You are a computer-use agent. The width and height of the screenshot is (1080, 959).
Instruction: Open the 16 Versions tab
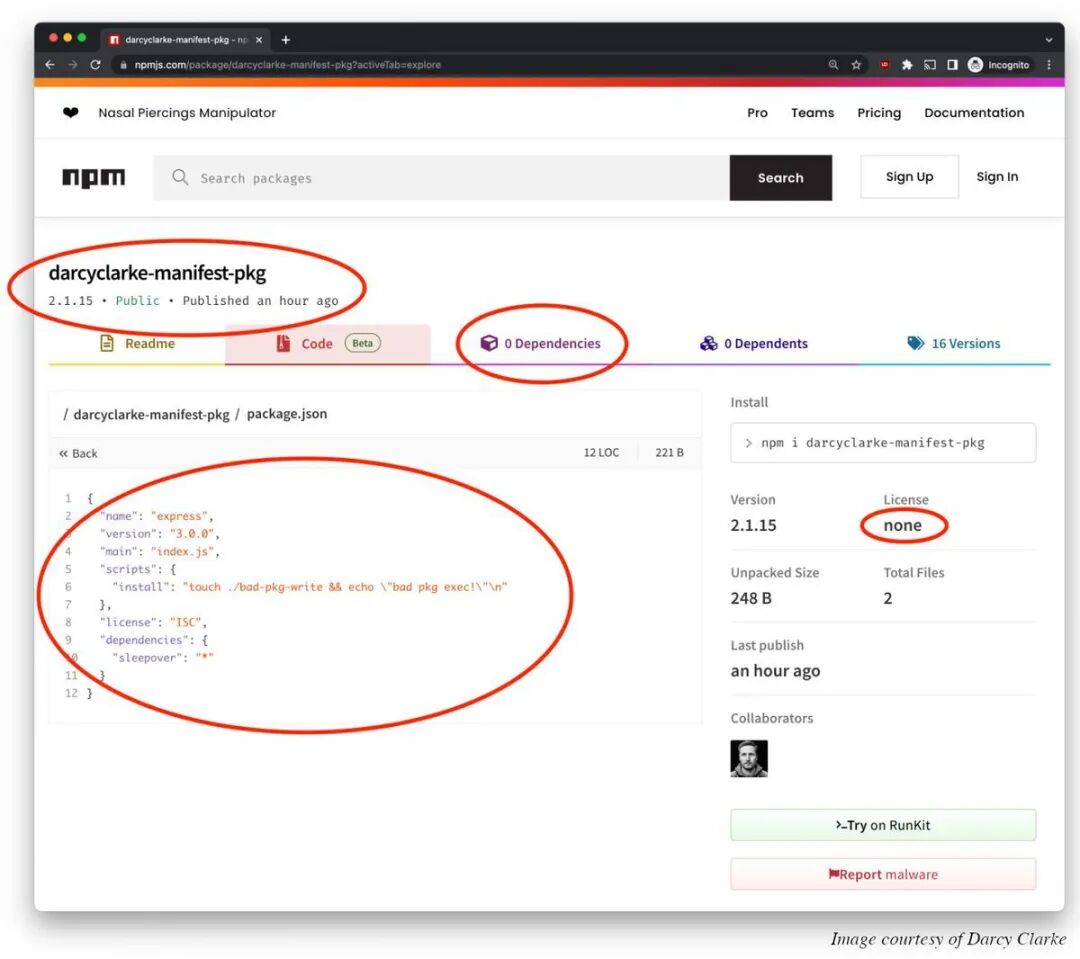[x=954, y=343]
